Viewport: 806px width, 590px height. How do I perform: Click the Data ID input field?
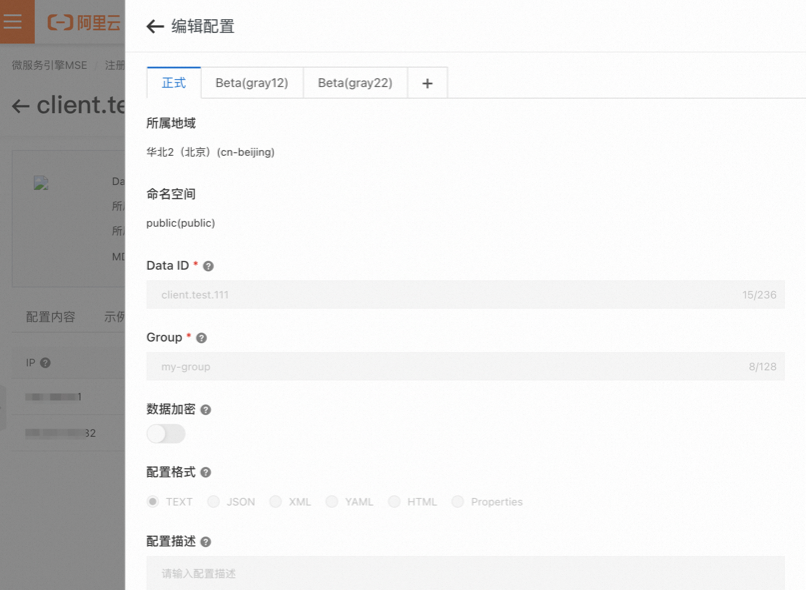pos(465,294)
